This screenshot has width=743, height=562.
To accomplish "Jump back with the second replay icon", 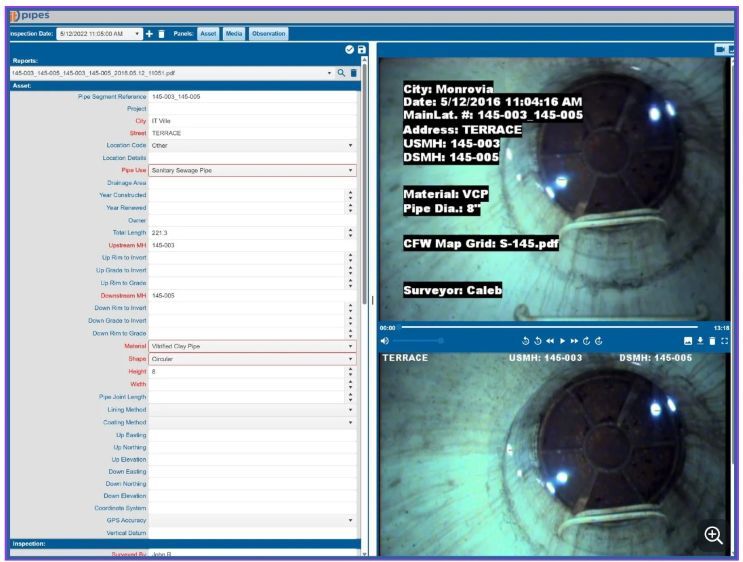I will pyautogui.click(x=538, y=341).
